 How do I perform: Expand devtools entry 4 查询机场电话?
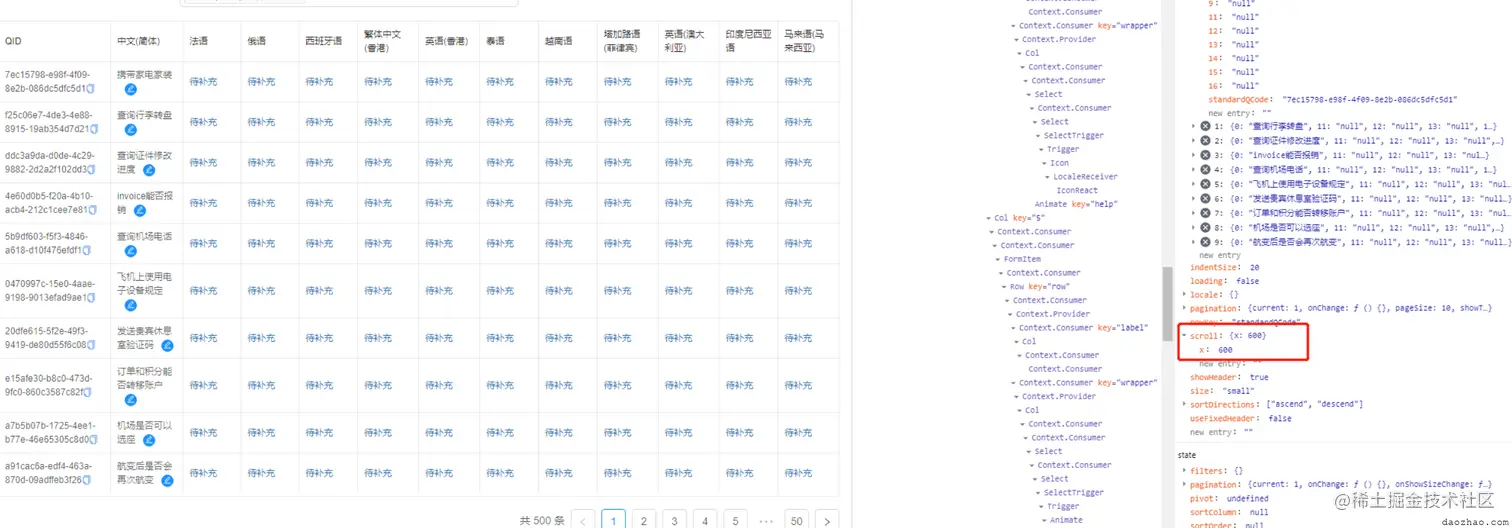coord(1194,170)
